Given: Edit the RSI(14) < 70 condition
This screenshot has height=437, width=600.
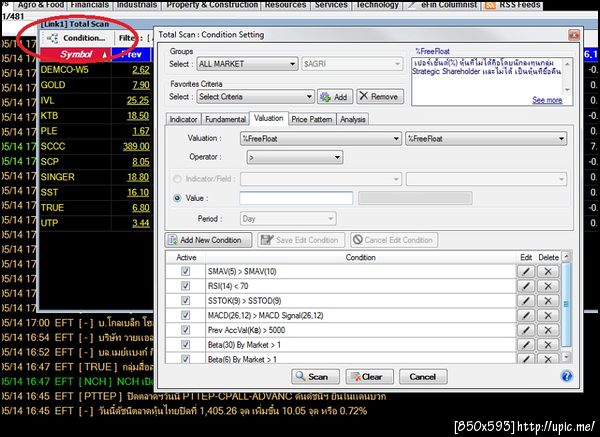Looking at the screenshot, I should (x=526, y=286).
